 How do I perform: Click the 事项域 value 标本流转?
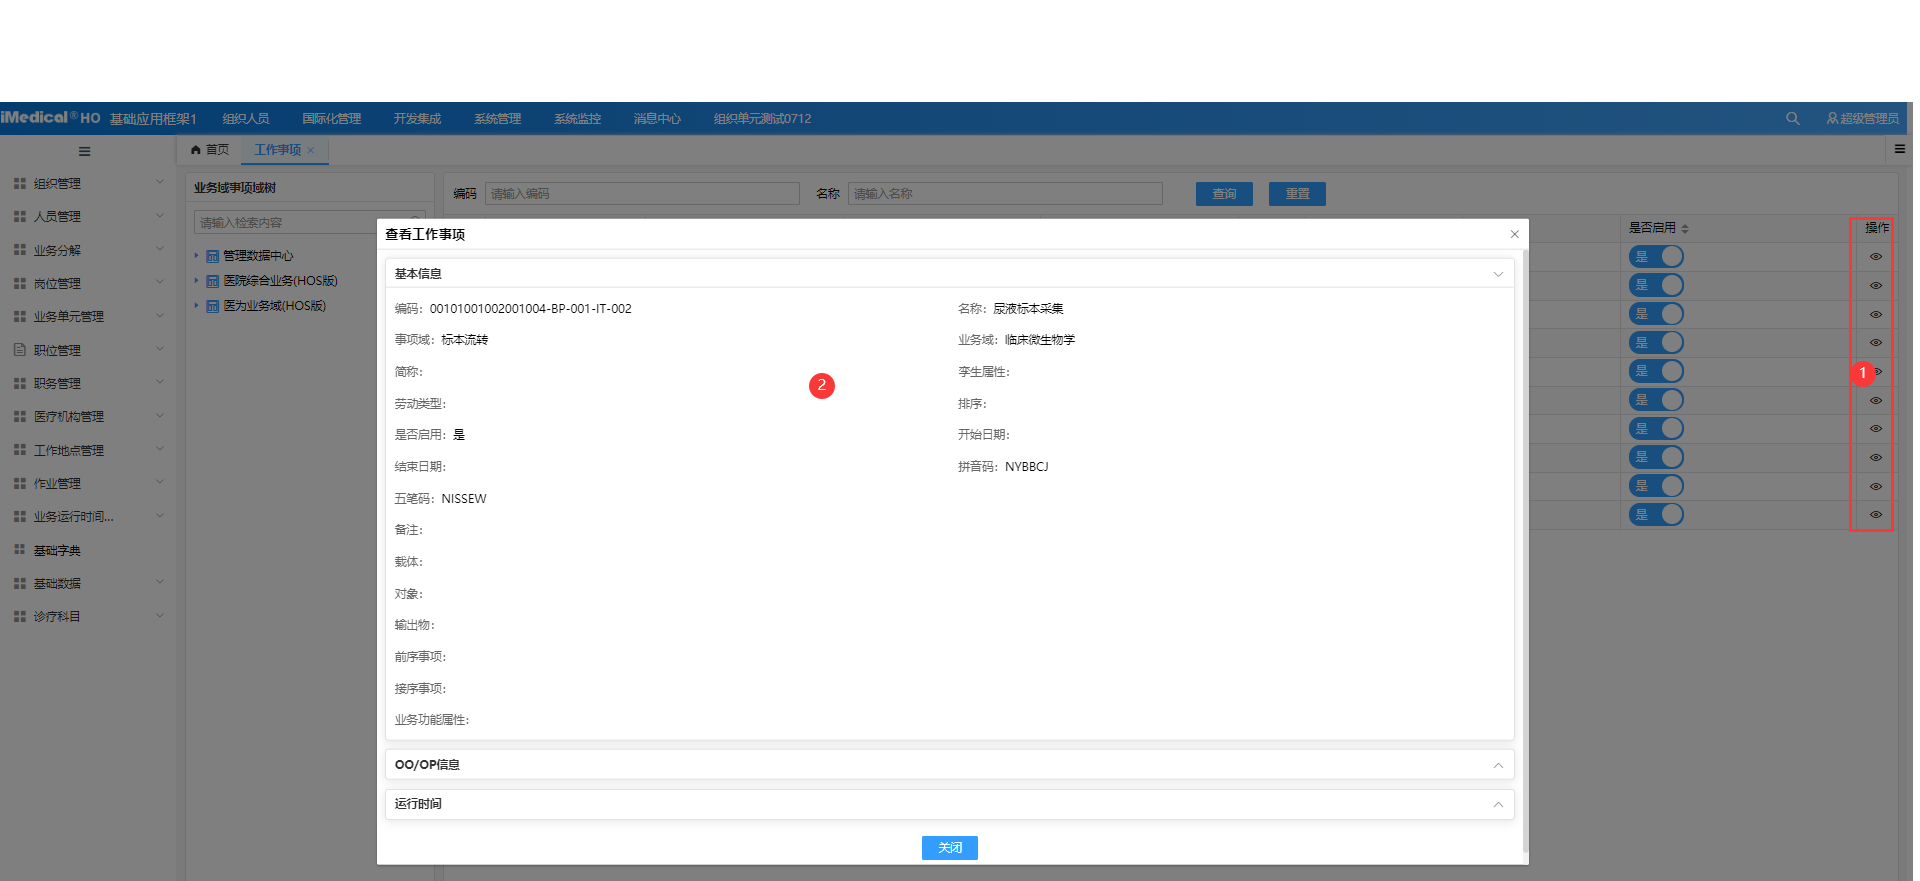tap(465, 340)
